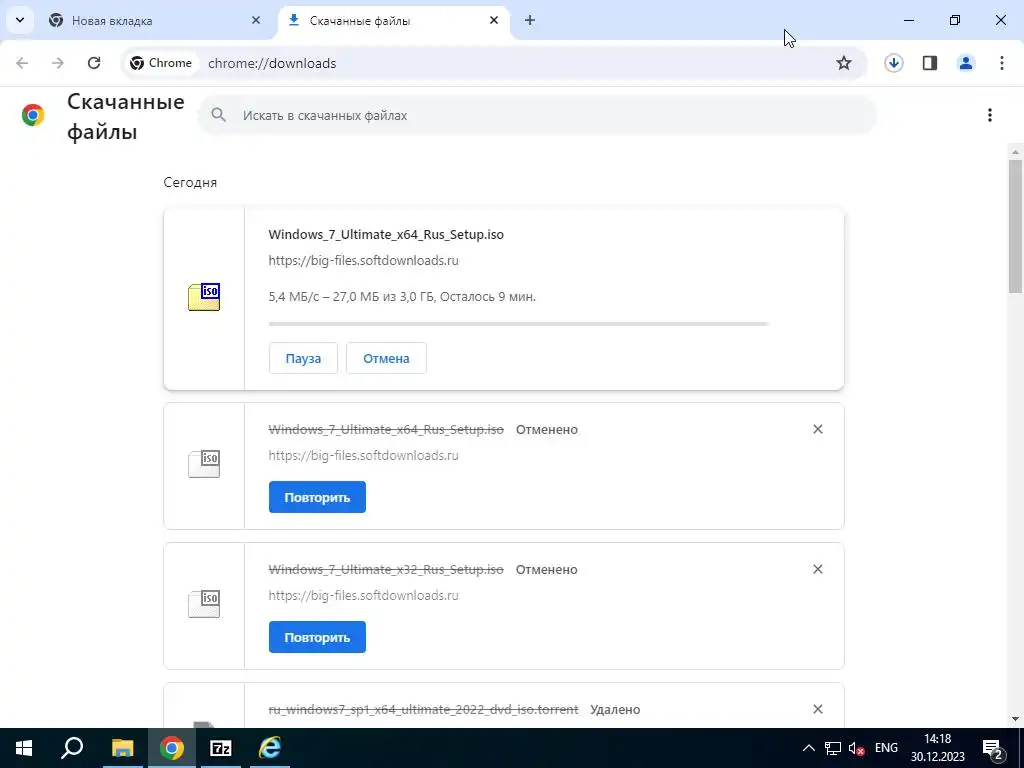This screenshot has width=1024, height=768.
Task: Click the Удалено status of the torrent entry
Action: pos(615,709)
